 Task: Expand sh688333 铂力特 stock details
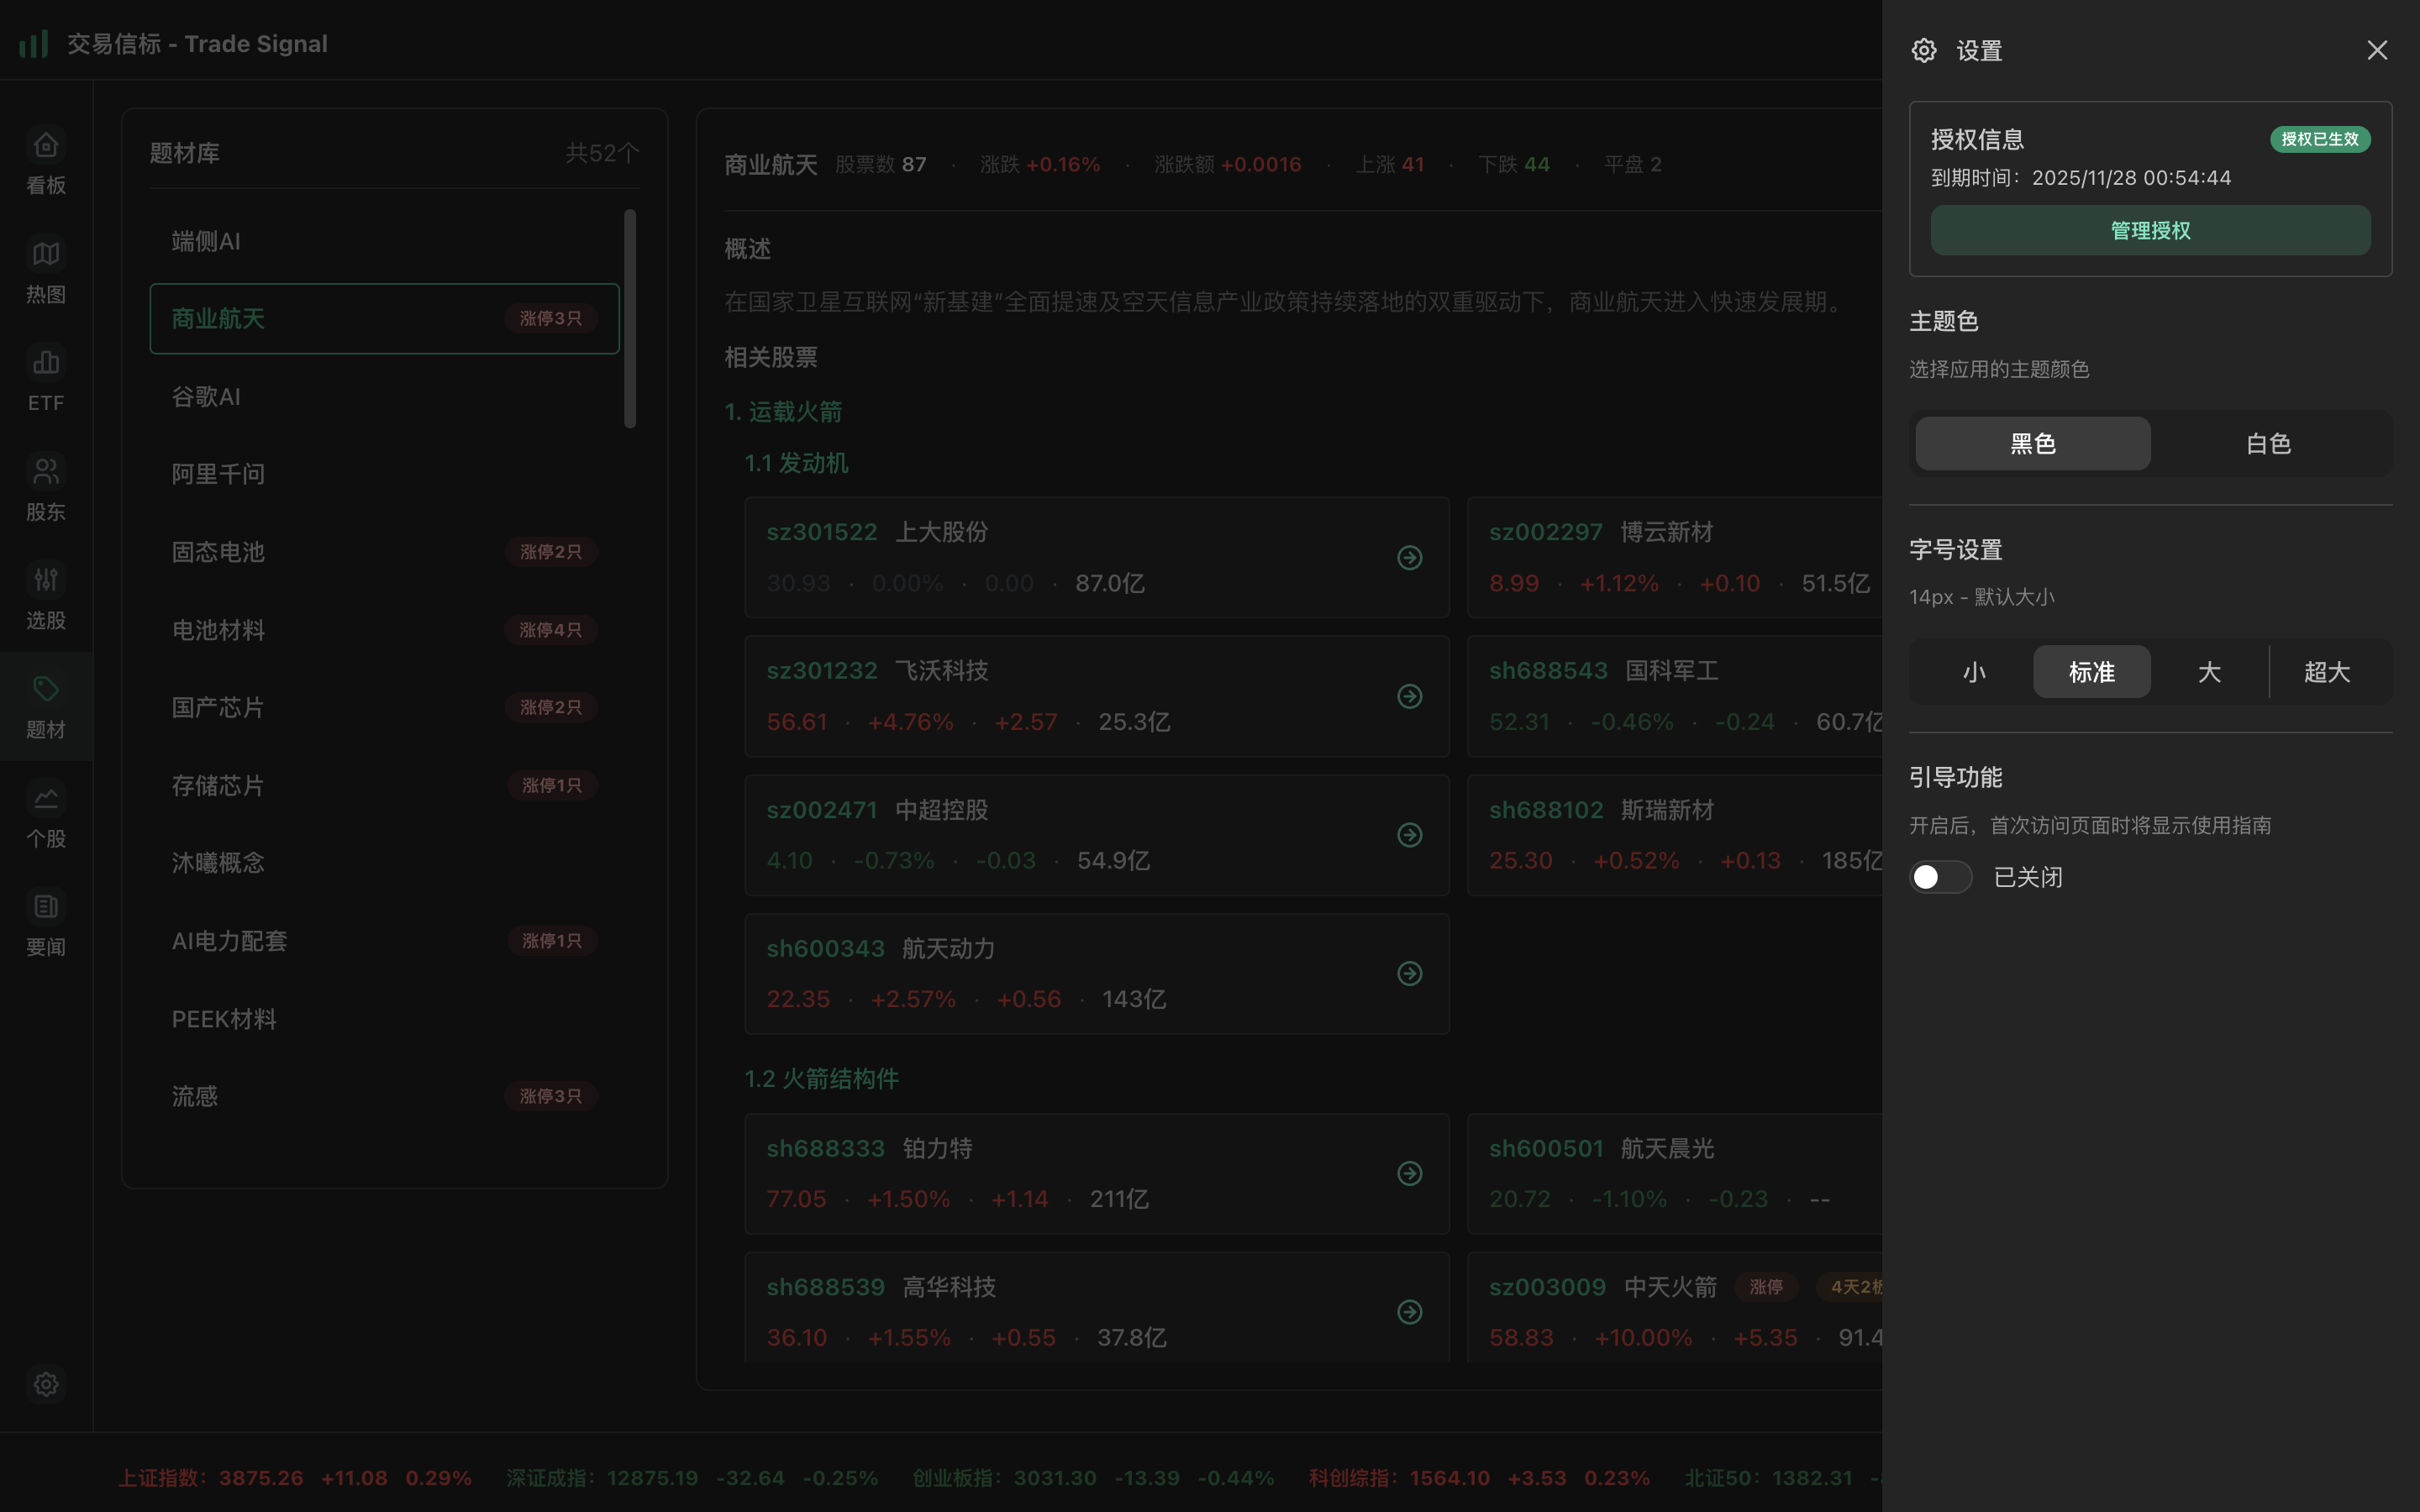(1409, 1174)
